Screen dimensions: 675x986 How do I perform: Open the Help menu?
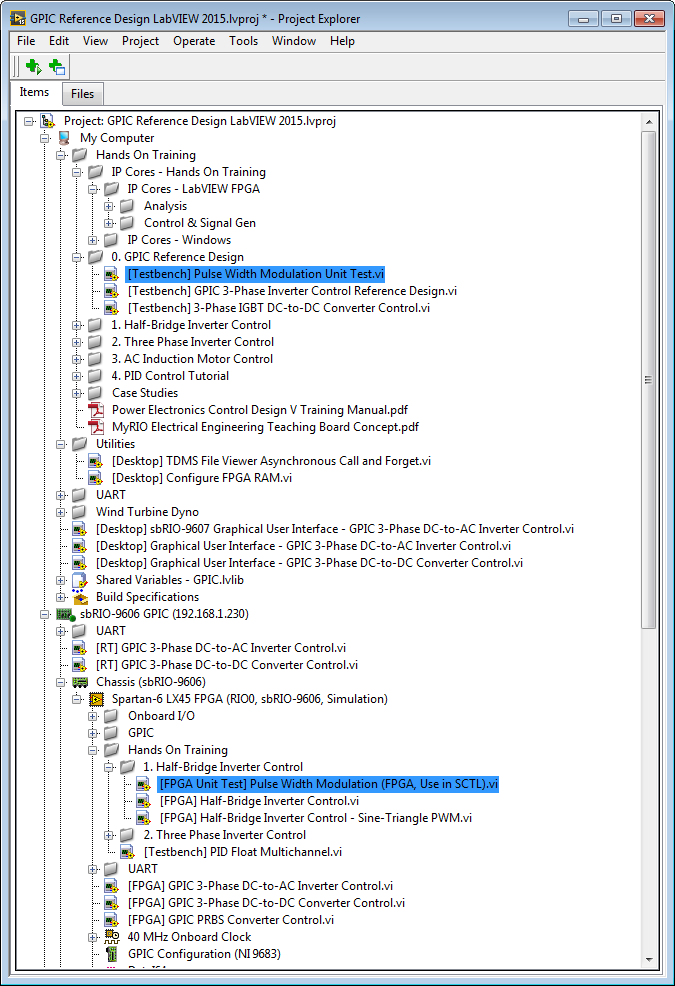pos(342,41)
